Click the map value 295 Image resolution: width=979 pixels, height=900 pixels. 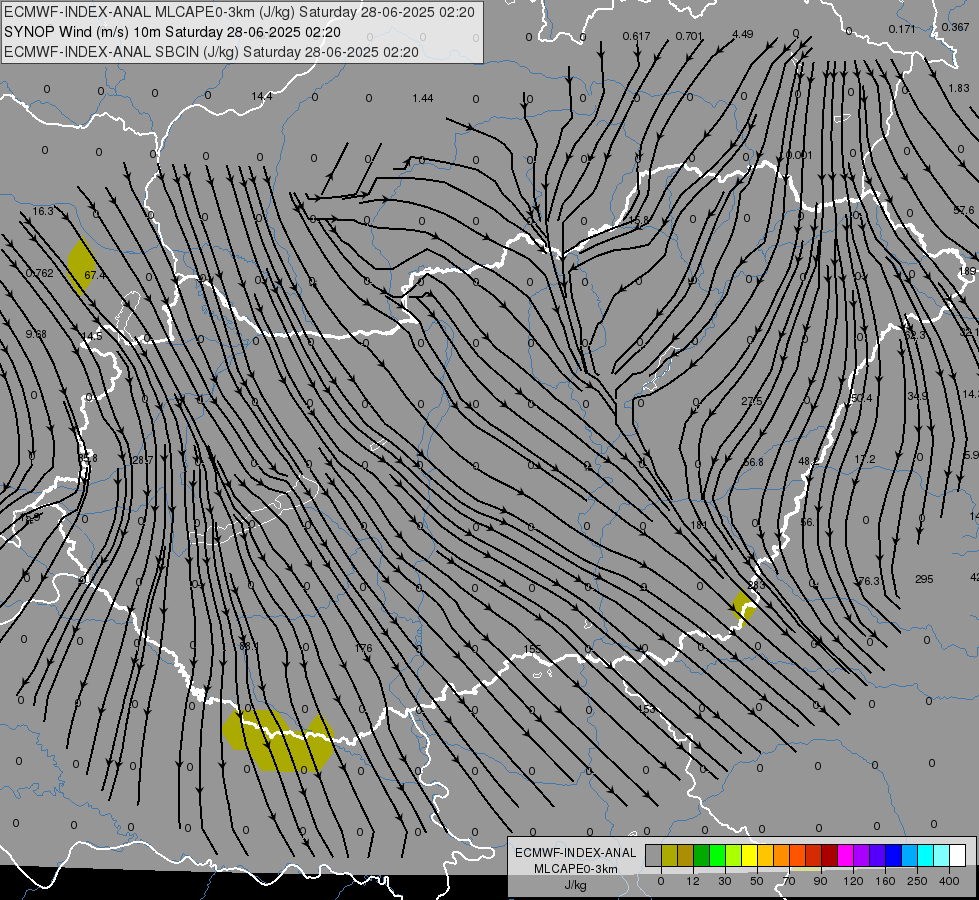pos(924,579)
